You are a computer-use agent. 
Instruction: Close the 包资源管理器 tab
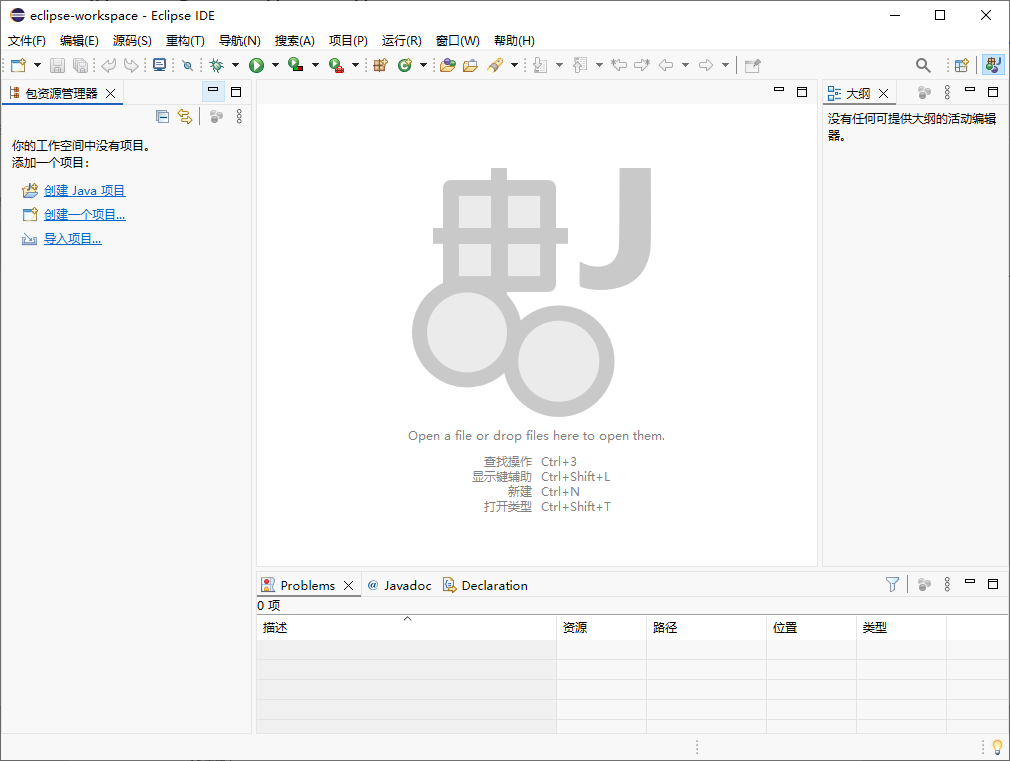tap(111, 93)
